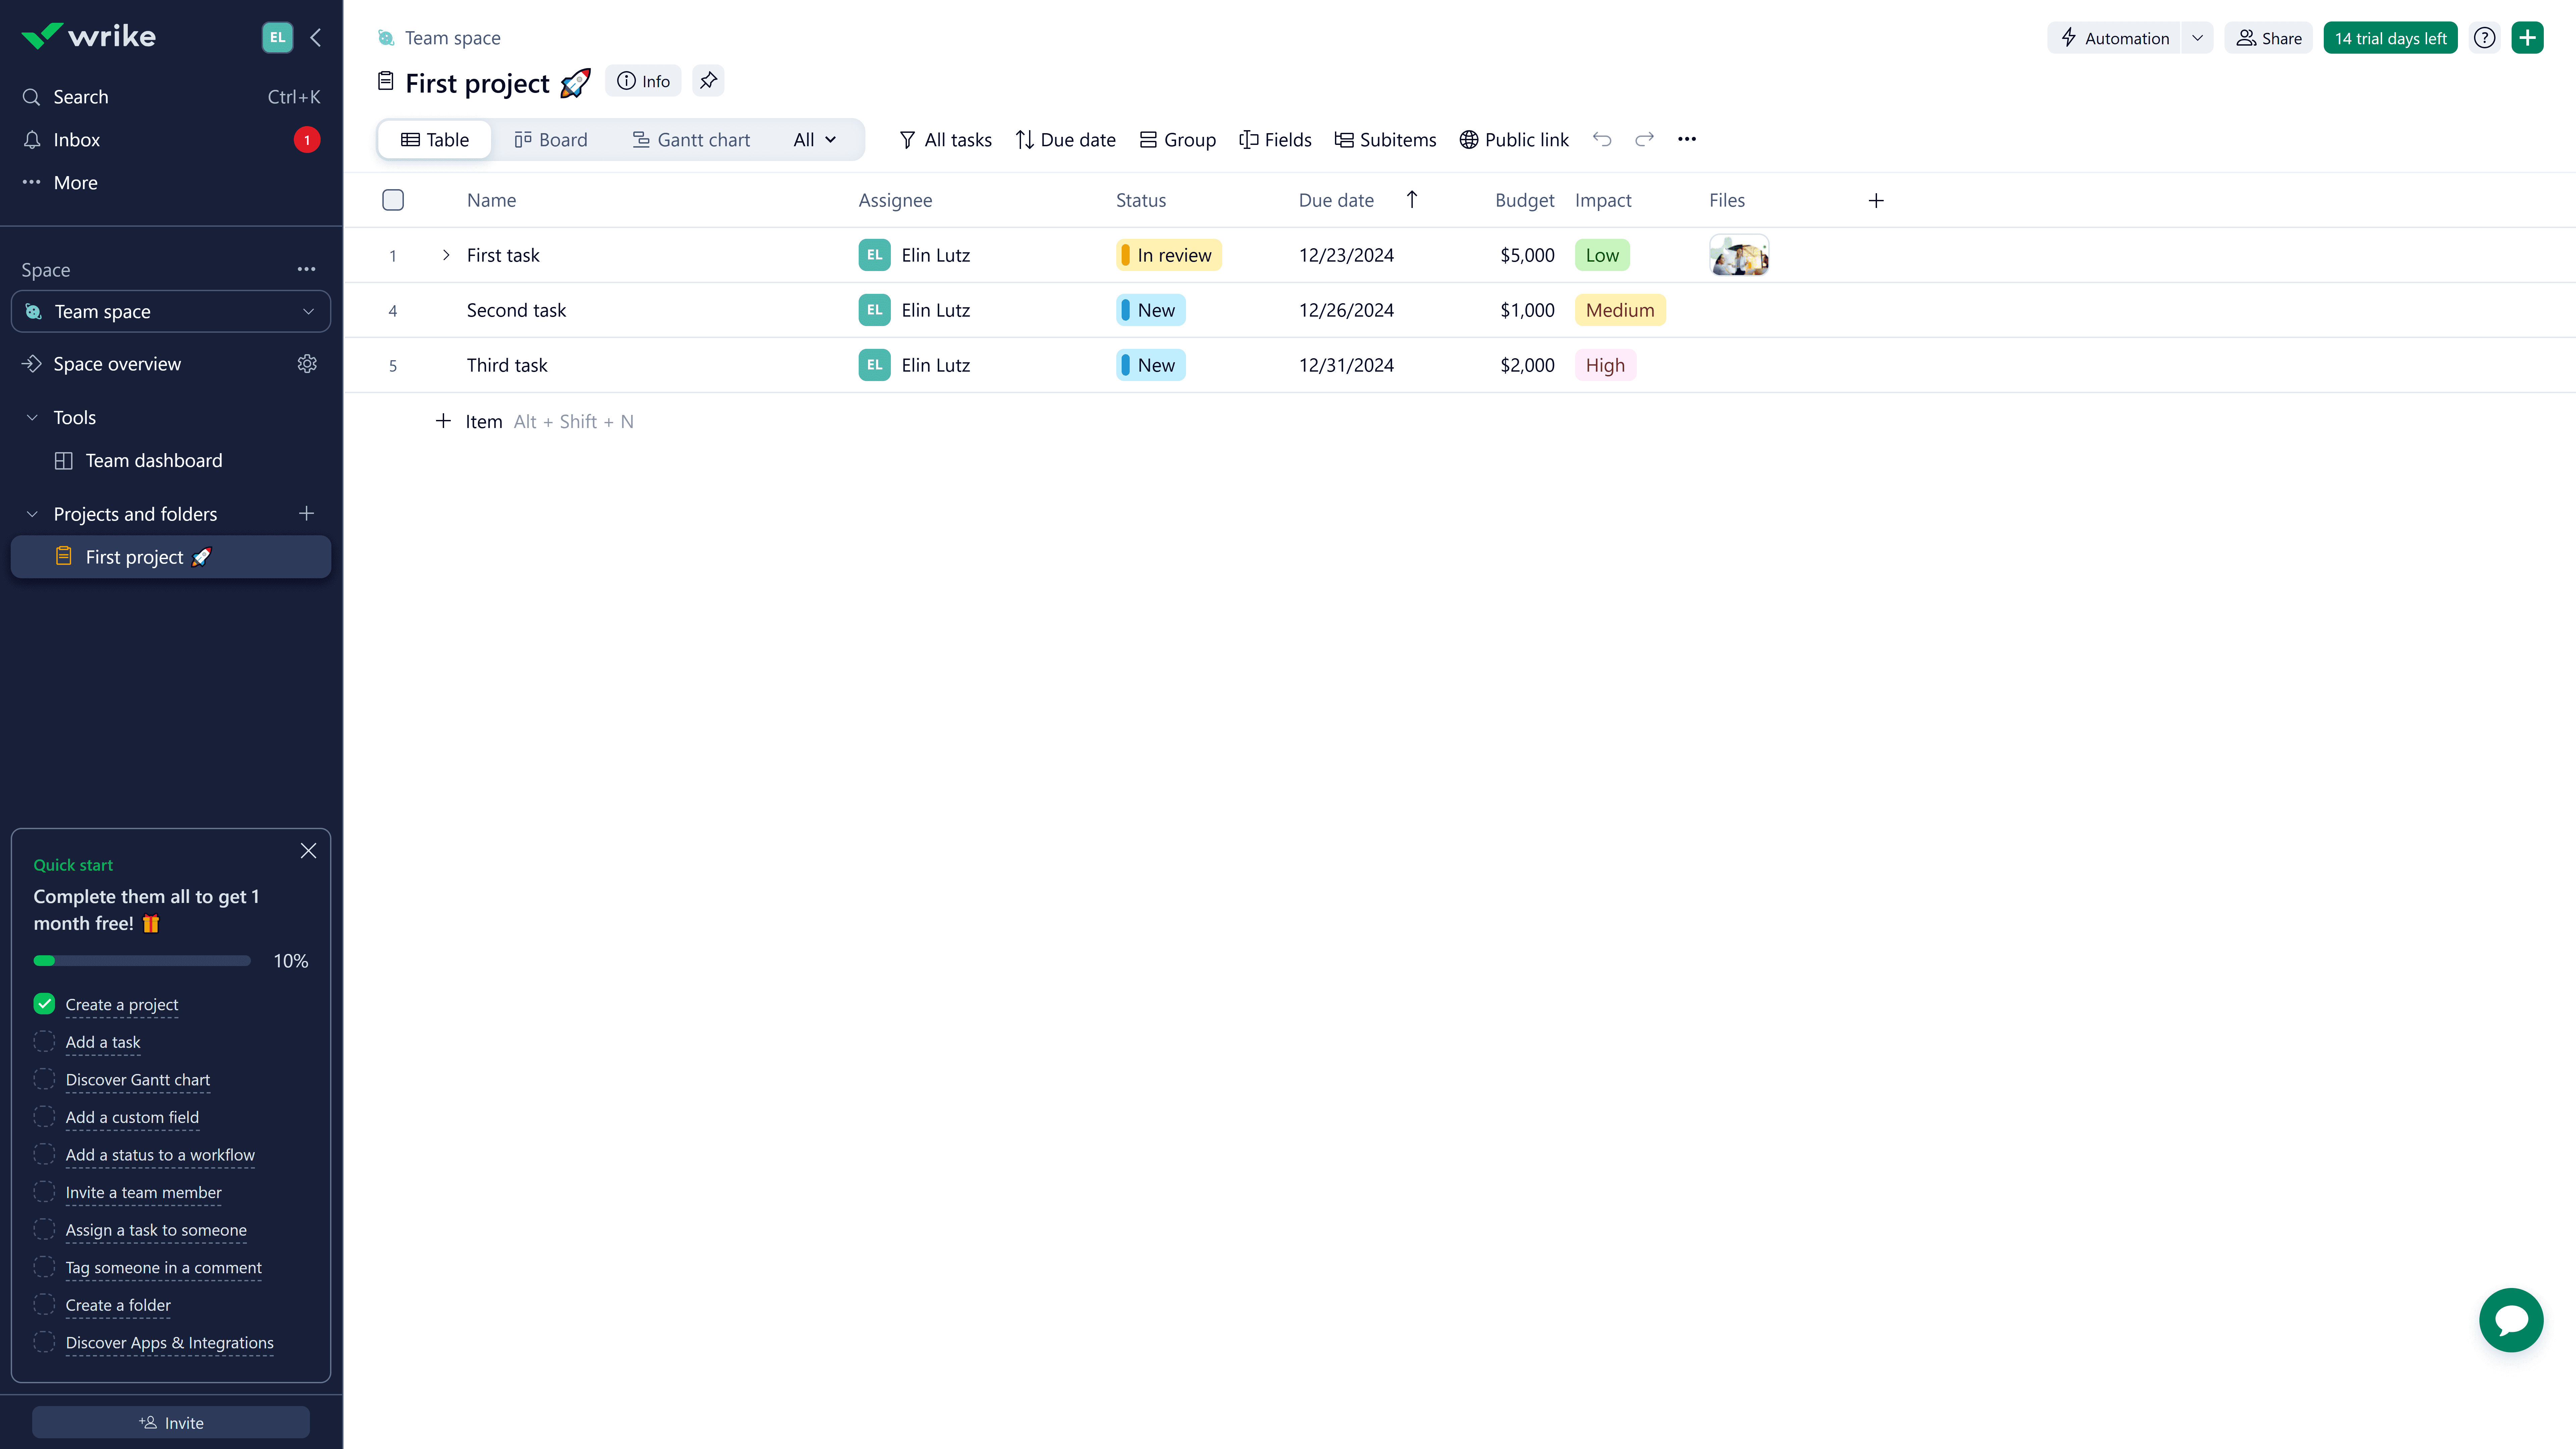Screen dimensions: 2576x1449
Task: Click the Automation button
Action: coord(2115,38)
